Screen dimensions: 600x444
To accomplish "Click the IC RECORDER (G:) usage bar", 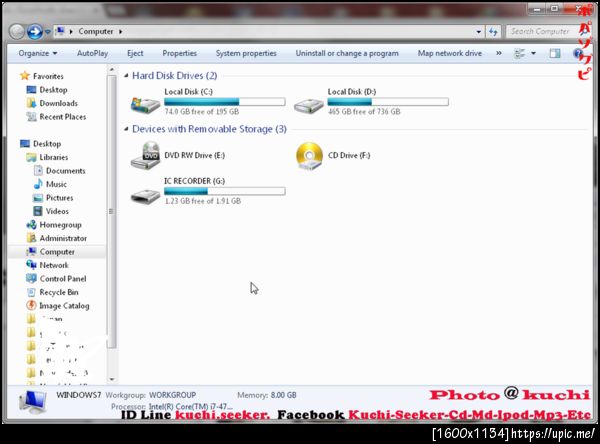I will point(225,191).
